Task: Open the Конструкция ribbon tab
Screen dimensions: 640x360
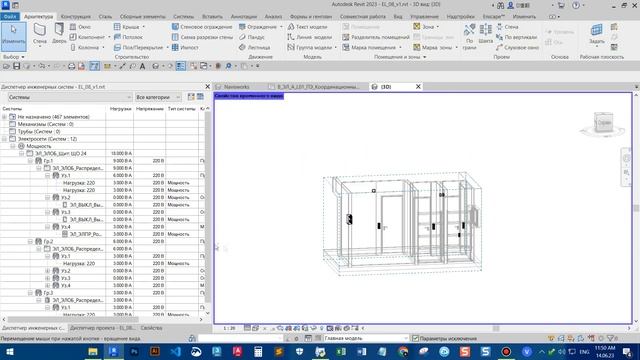Action: (x=76, y=17)
